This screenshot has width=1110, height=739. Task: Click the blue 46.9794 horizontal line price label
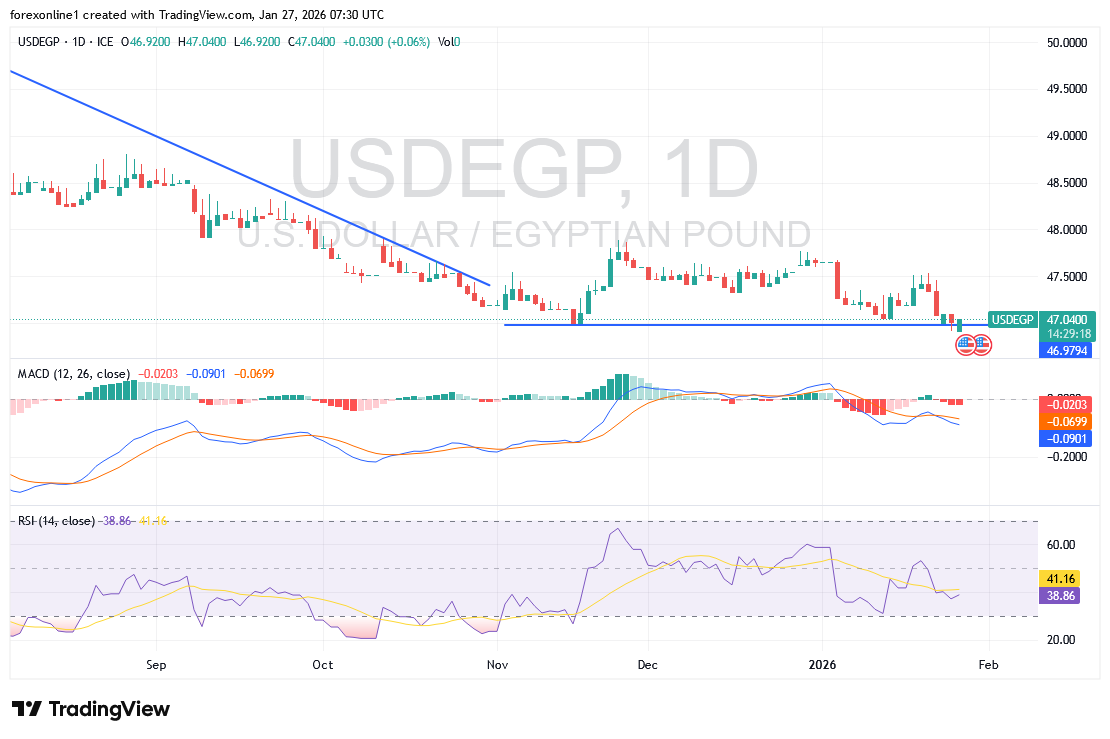pyautogui.click(x=1066, y=351)
